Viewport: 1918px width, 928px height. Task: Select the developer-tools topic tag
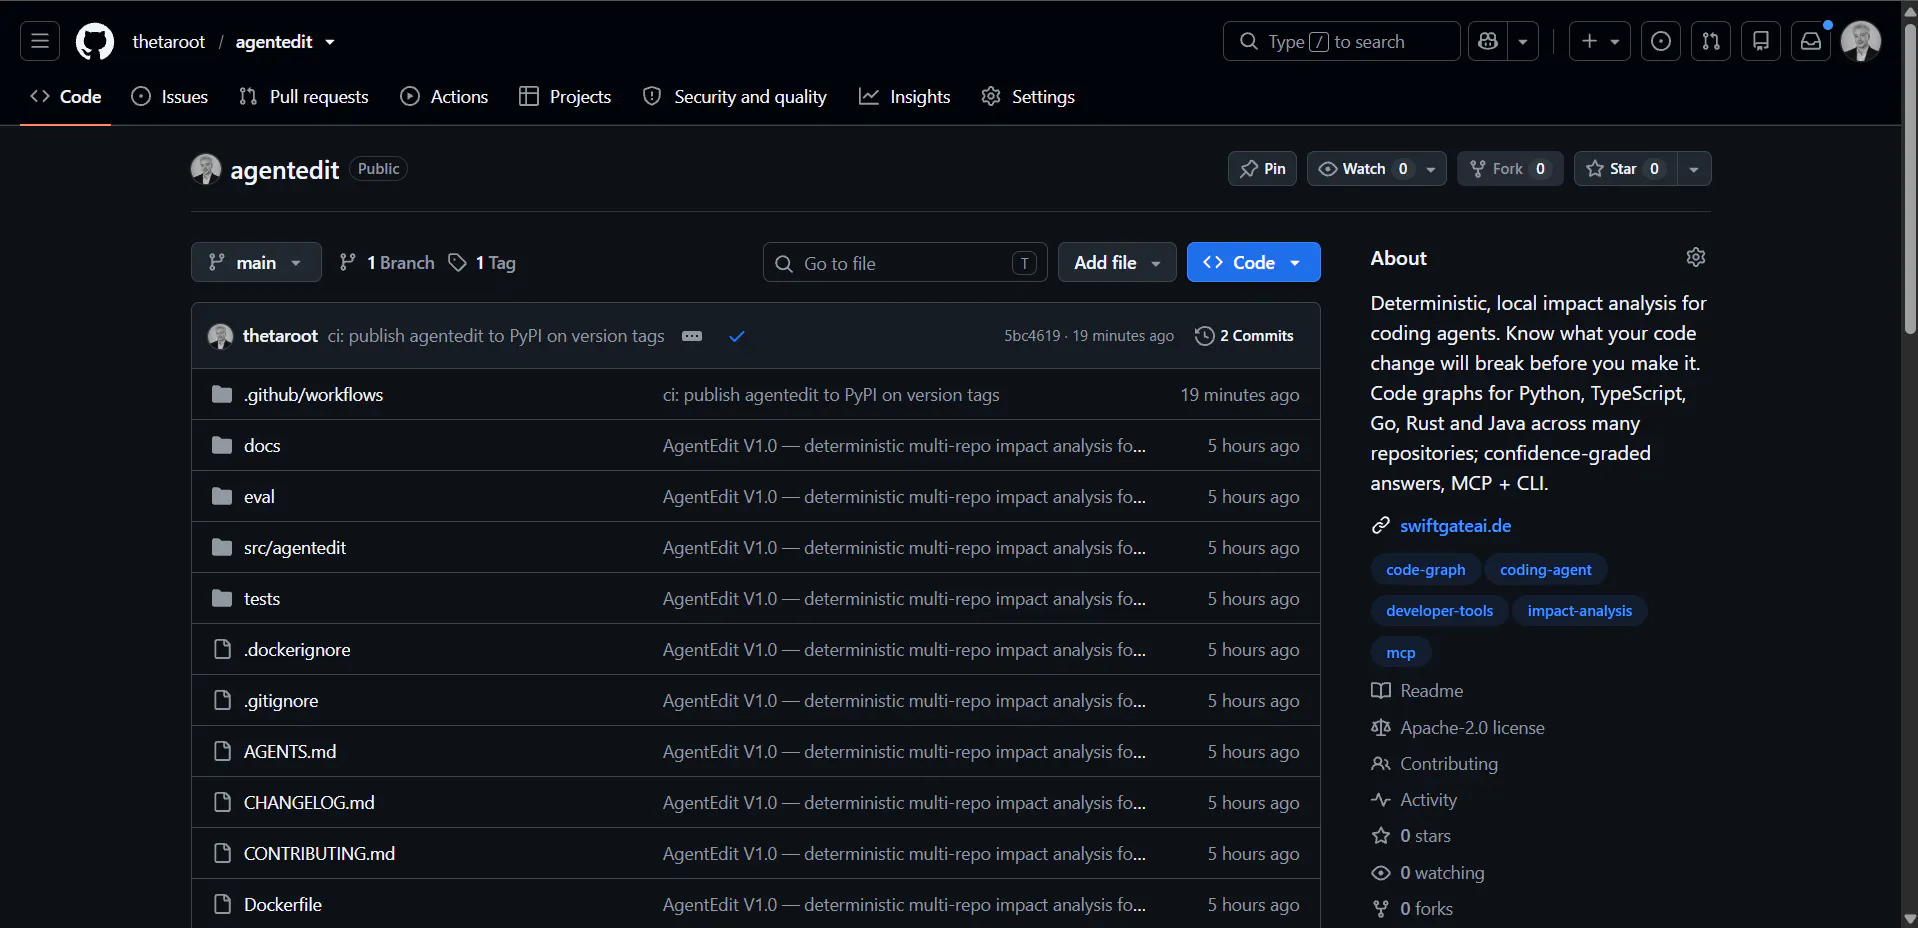pyautogui.click(x=1440, y=611)
